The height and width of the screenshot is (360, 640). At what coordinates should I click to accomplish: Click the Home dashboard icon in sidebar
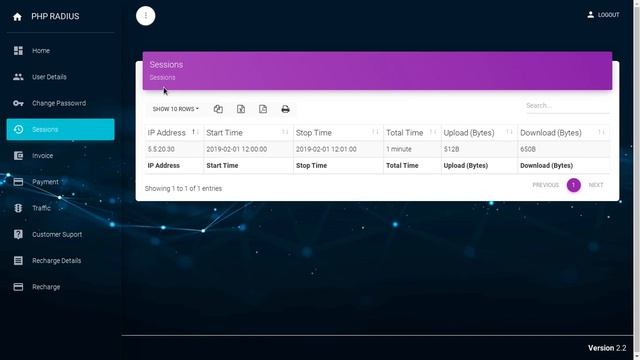pos(18,50)
